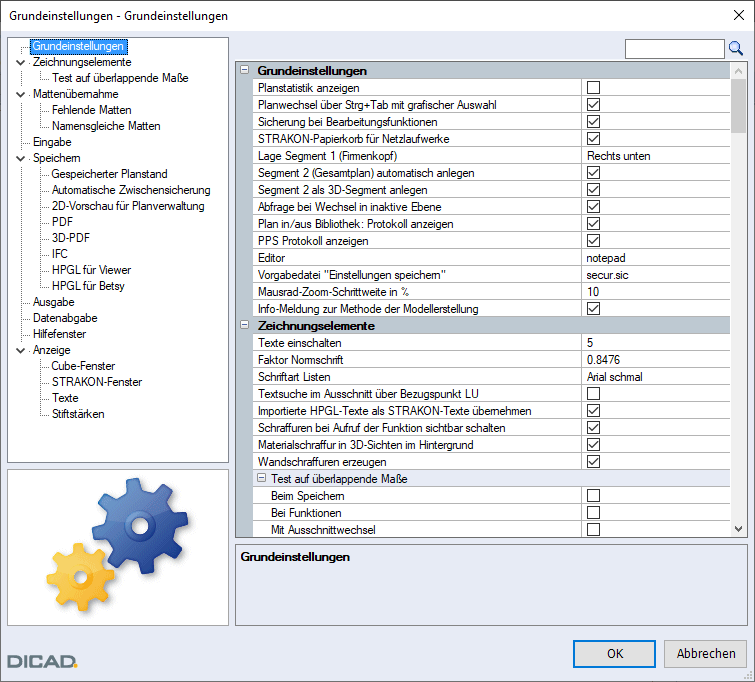Viewport: 755px width, 682px height.
Task: Collapse the Grundeinstellungen section header in grid
Action: pos(245,70)
